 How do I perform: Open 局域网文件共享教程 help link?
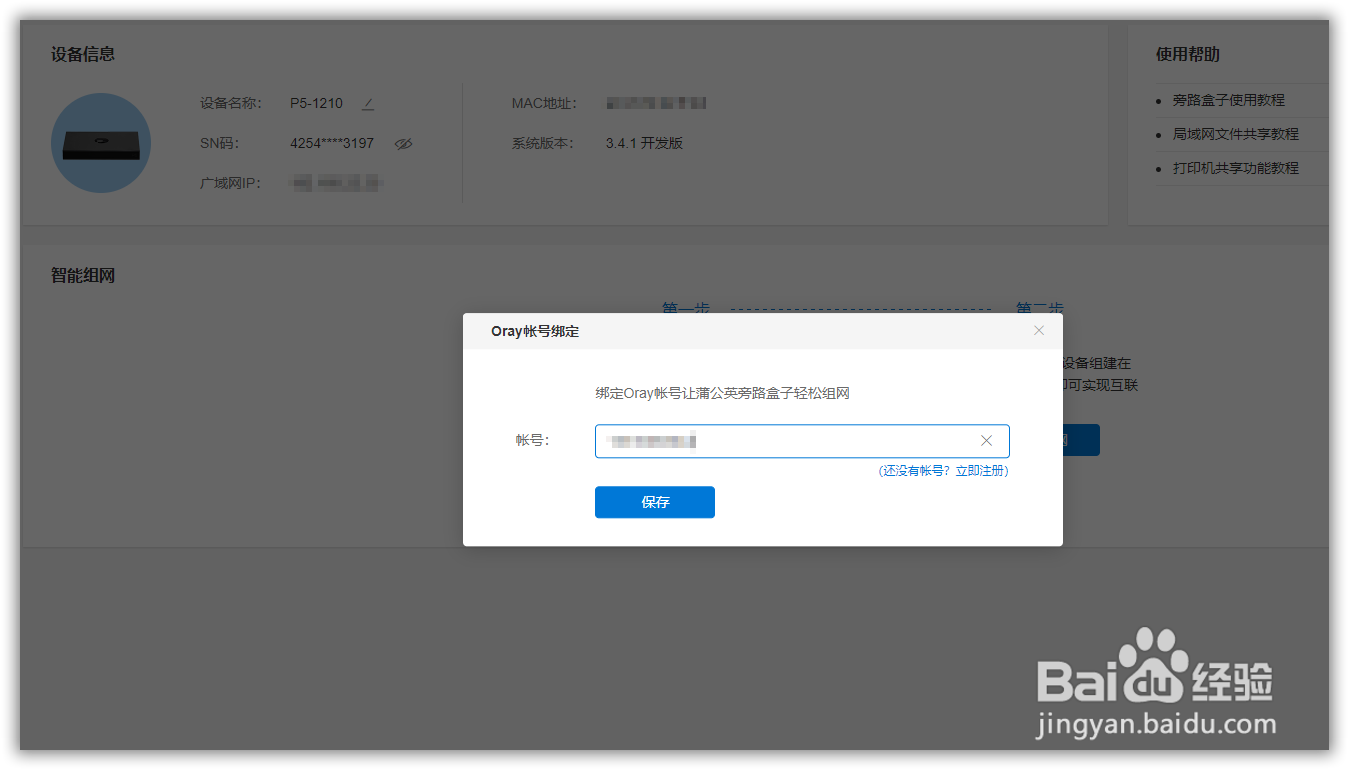click(1236, 134)
